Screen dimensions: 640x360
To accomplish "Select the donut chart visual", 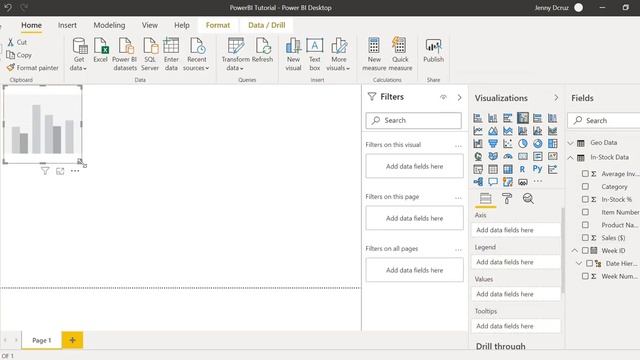I will click(538, 144).
